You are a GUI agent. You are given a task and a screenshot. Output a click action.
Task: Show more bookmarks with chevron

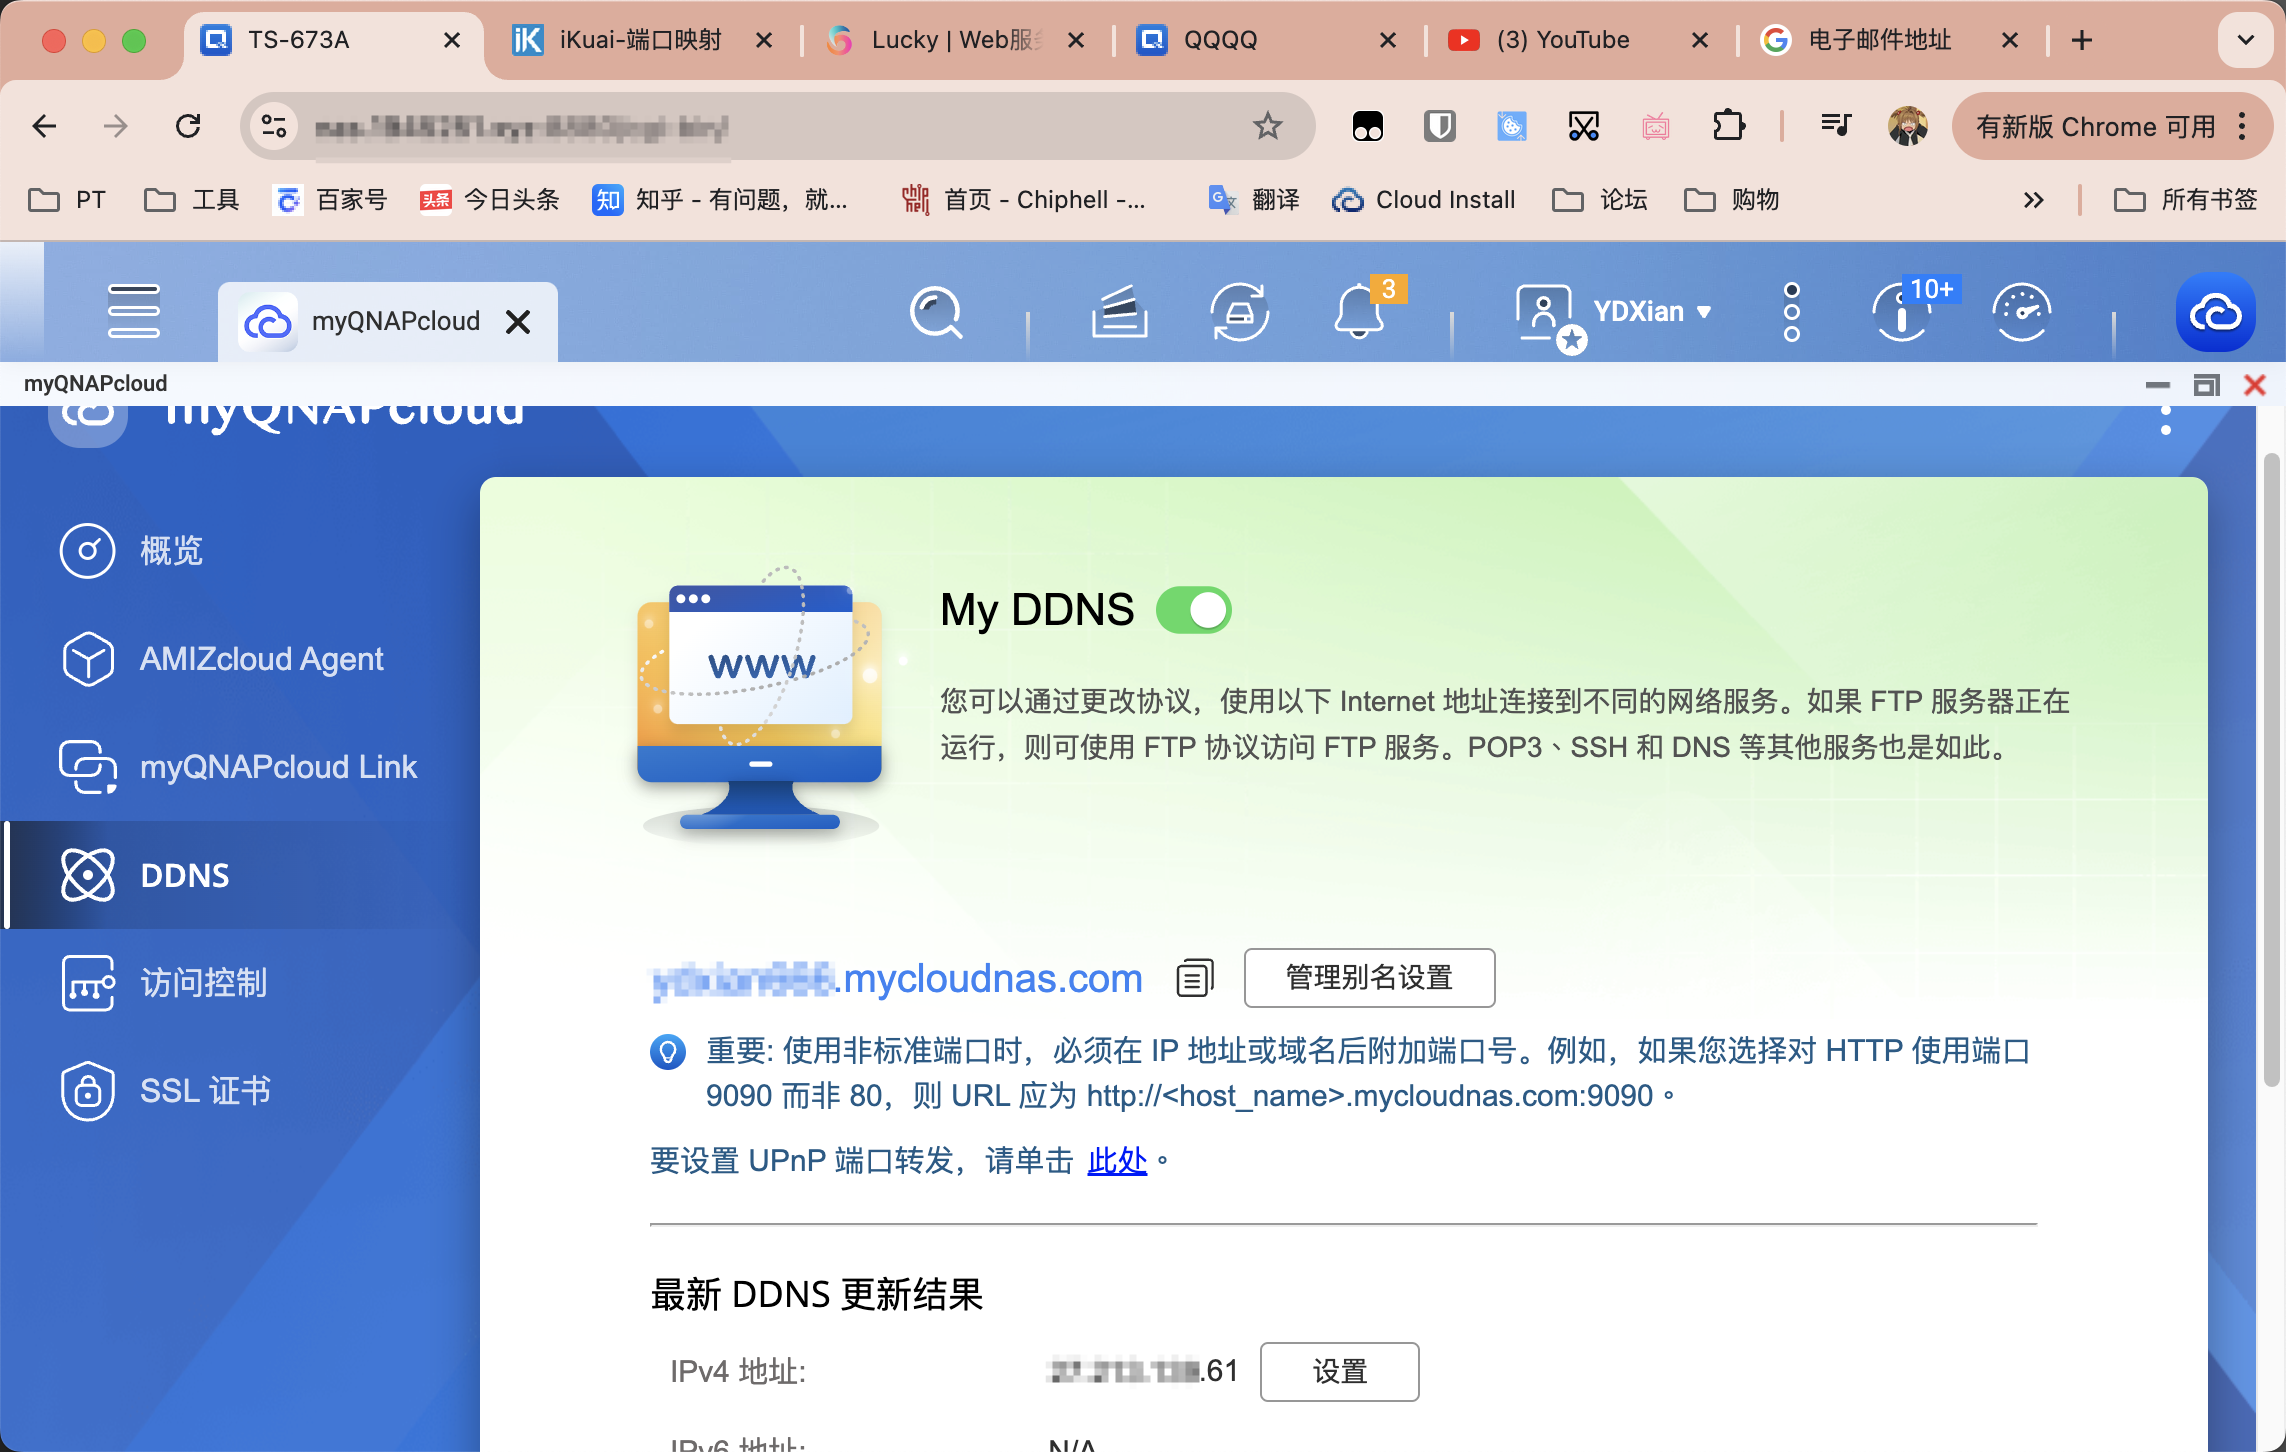click(2033, 200)
